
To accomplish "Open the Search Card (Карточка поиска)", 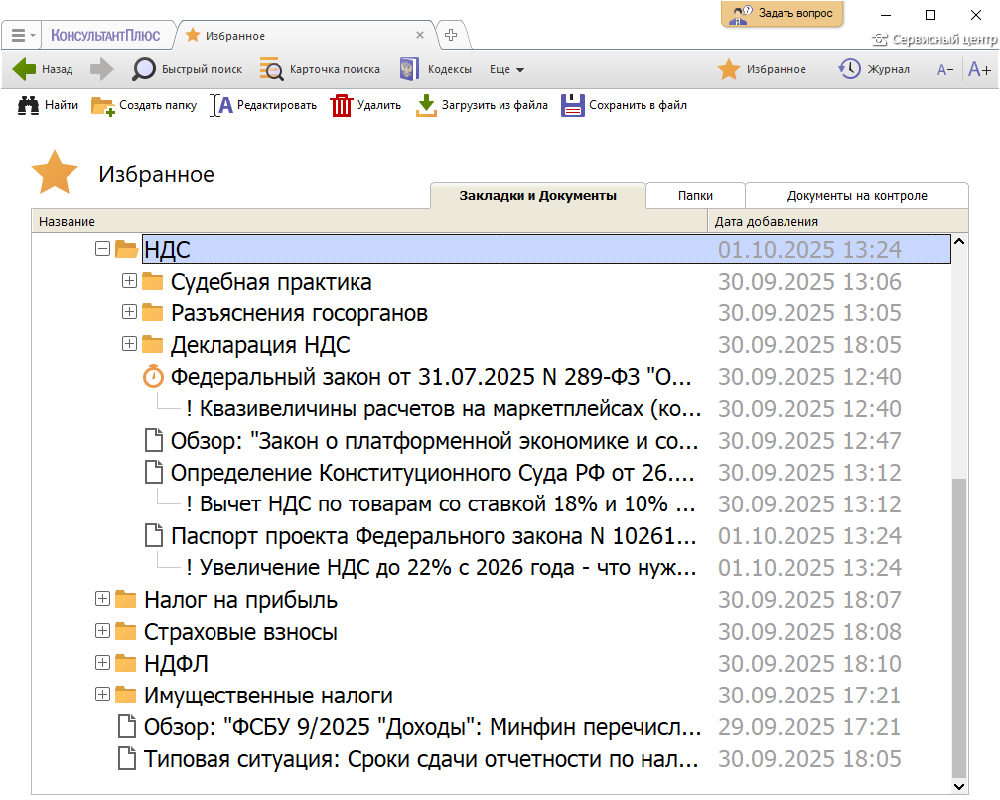I will coord(271,69).
